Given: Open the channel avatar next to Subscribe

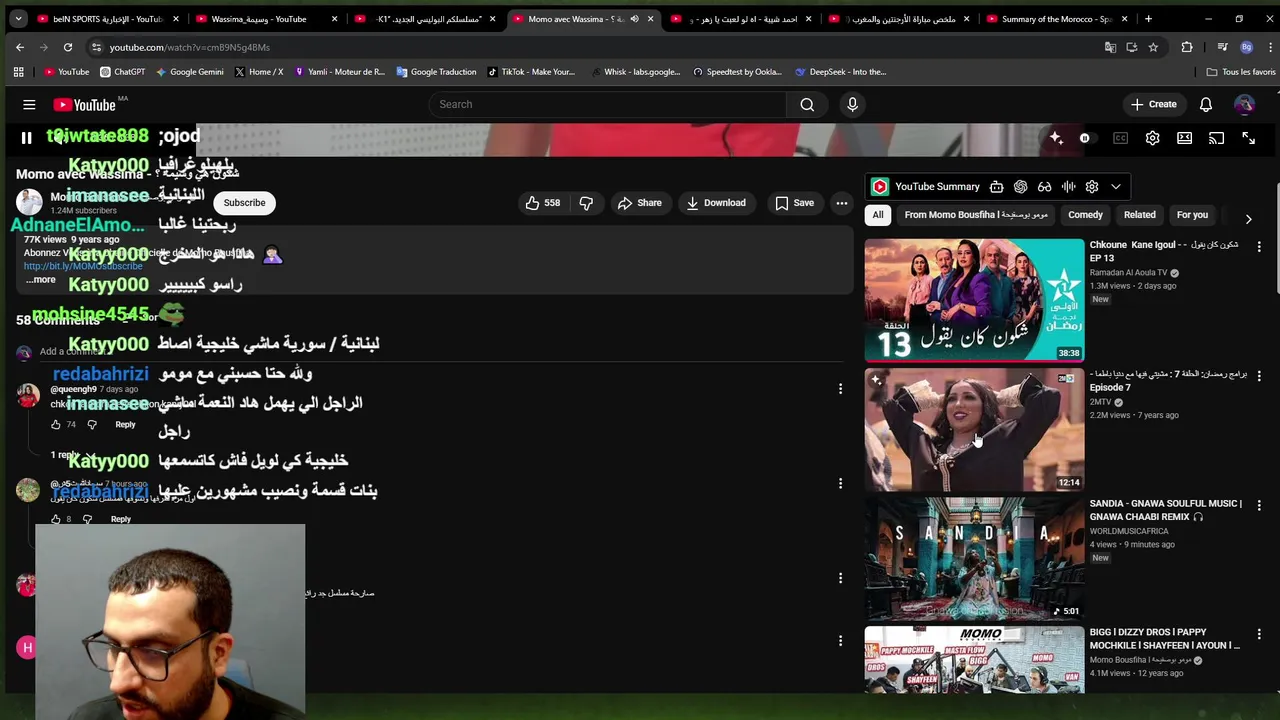Looking at the screenshot, I should point(29,202).
